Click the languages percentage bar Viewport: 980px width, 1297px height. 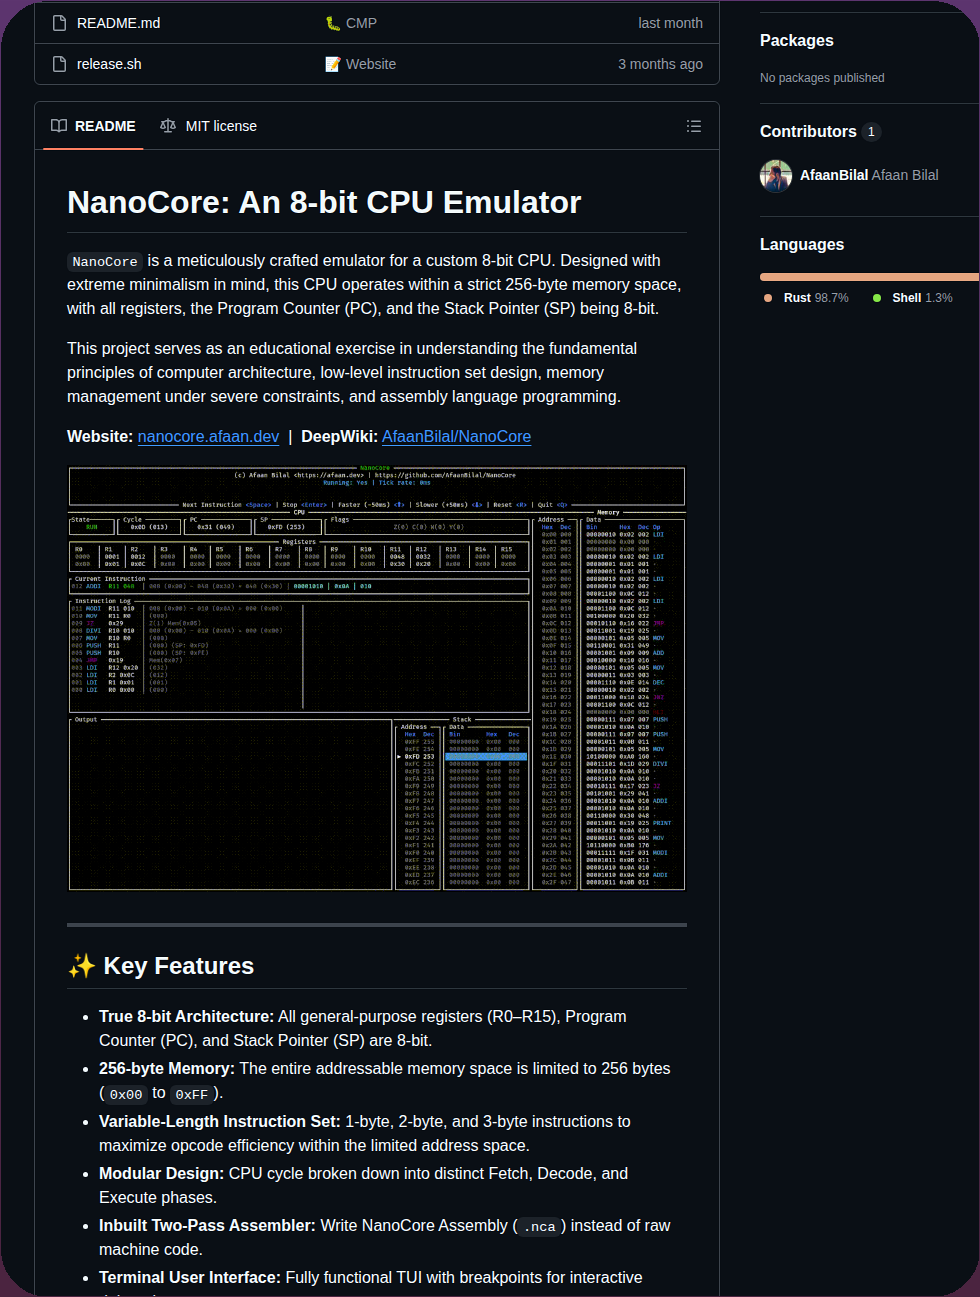869,277
